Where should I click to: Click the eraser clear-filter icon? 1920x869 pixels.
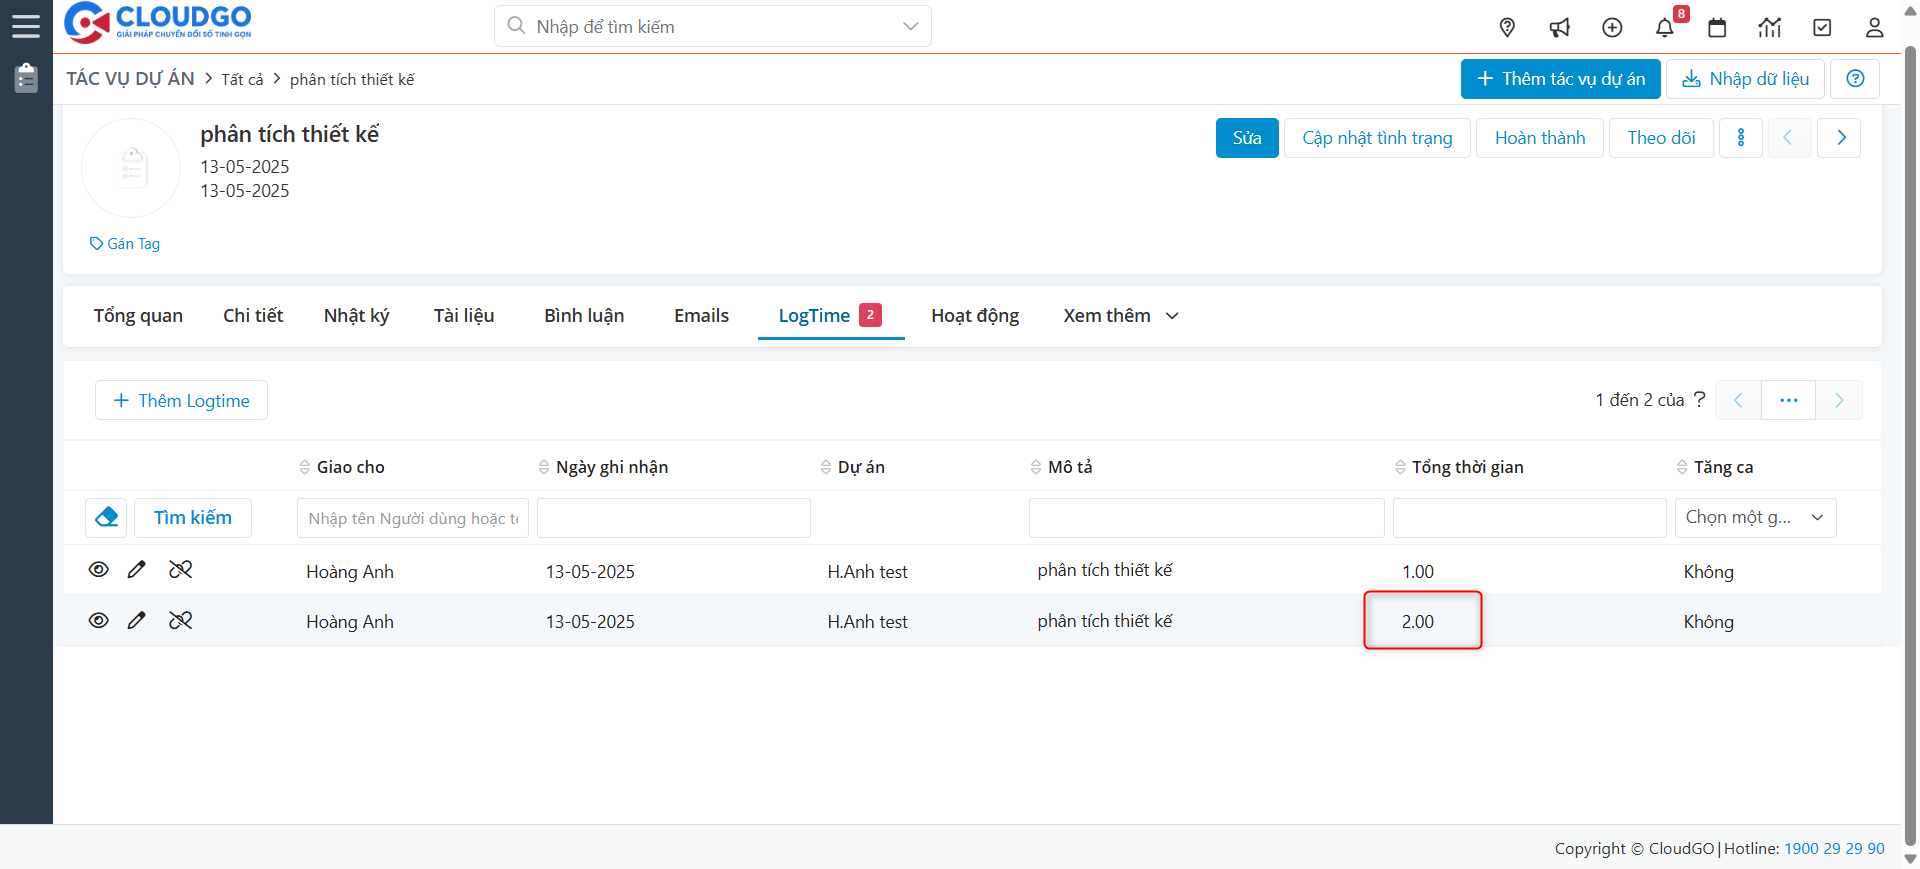click(x=106, y=518)
